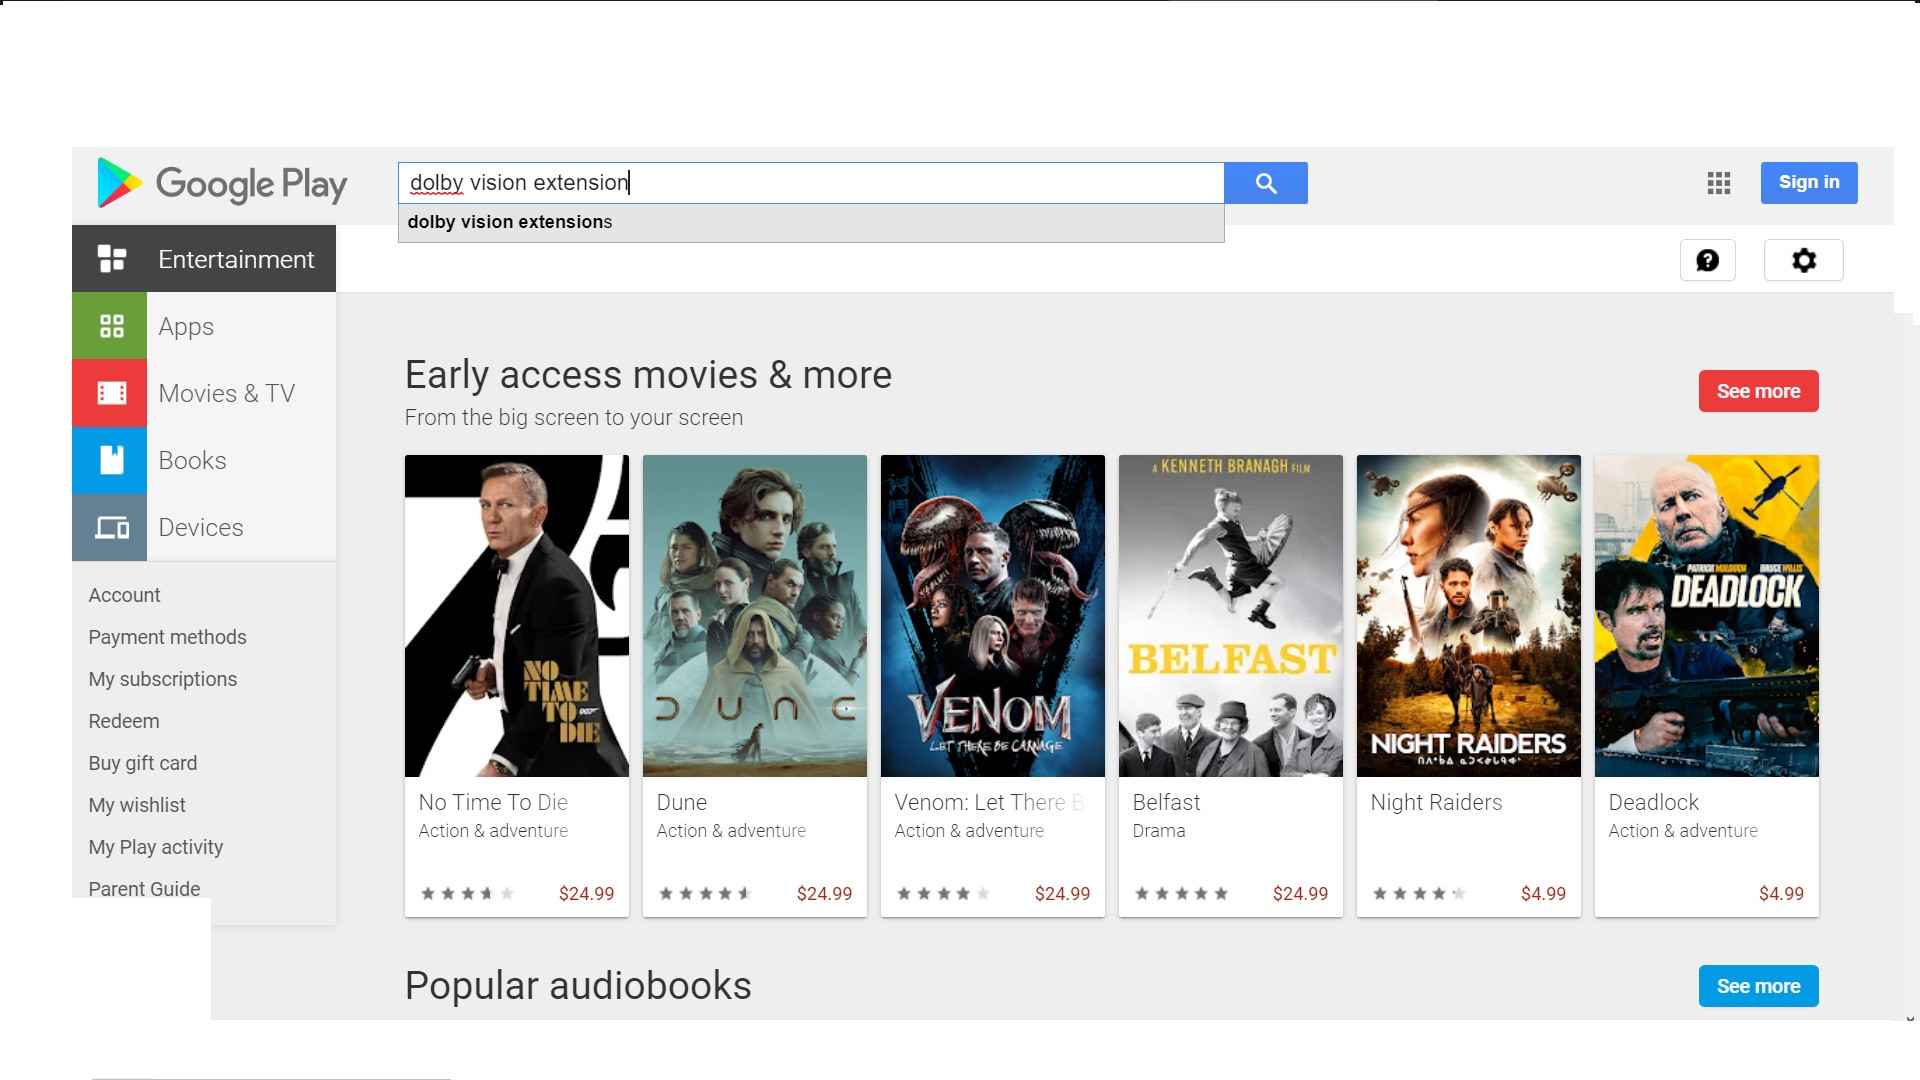
Task: Open the No Time To Die poster
Action: click(x=517, y=616)
